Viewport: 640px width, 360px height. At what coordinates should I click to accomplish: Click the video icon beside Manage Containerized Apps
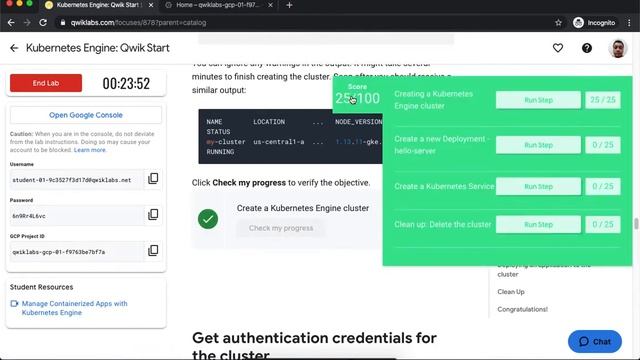[x=14, y=304]
